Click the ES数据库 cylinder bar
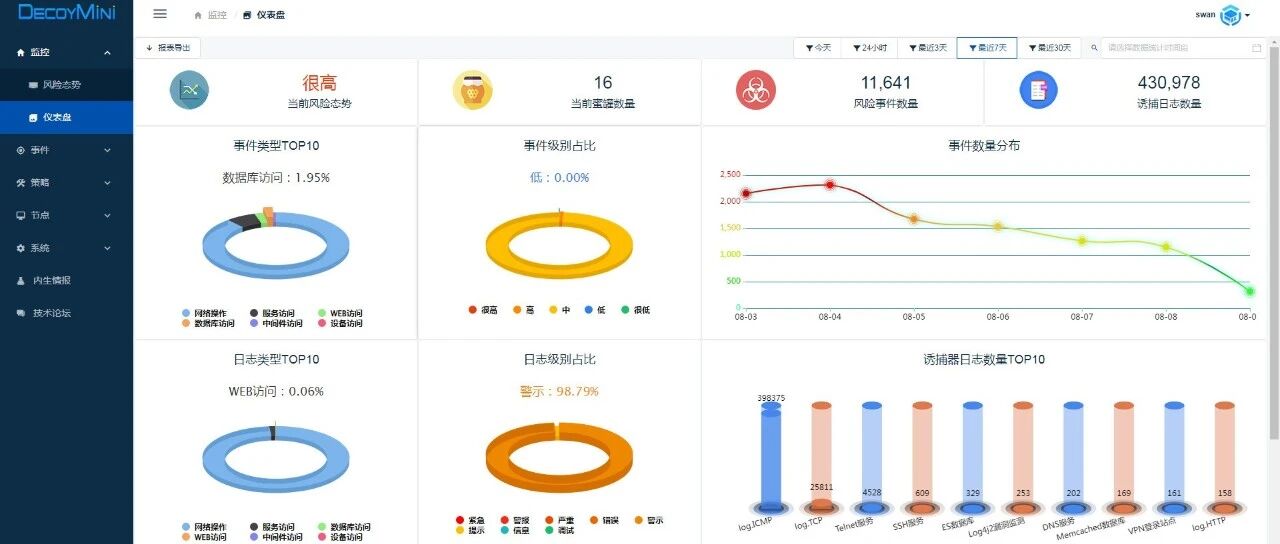Image resolution: width=1280 pixels, height=544 pixels. 973,456
